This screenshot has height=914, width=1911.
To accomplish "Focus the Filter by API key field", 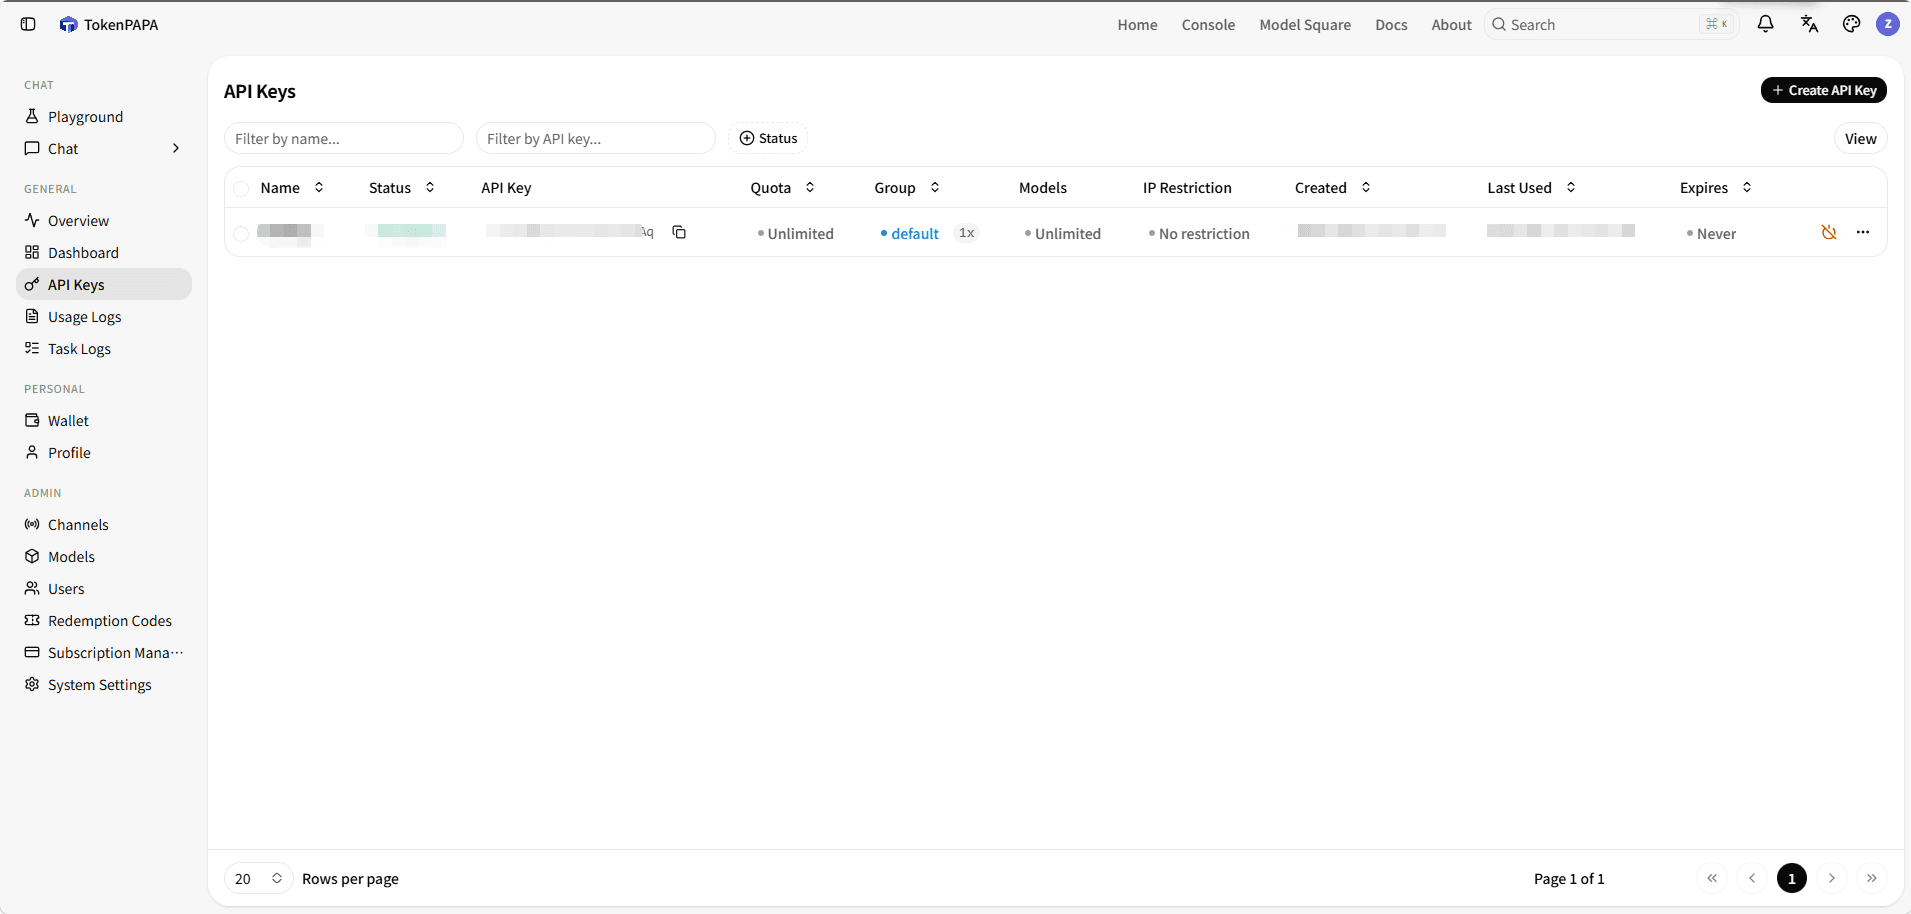I will coord(596,138).
